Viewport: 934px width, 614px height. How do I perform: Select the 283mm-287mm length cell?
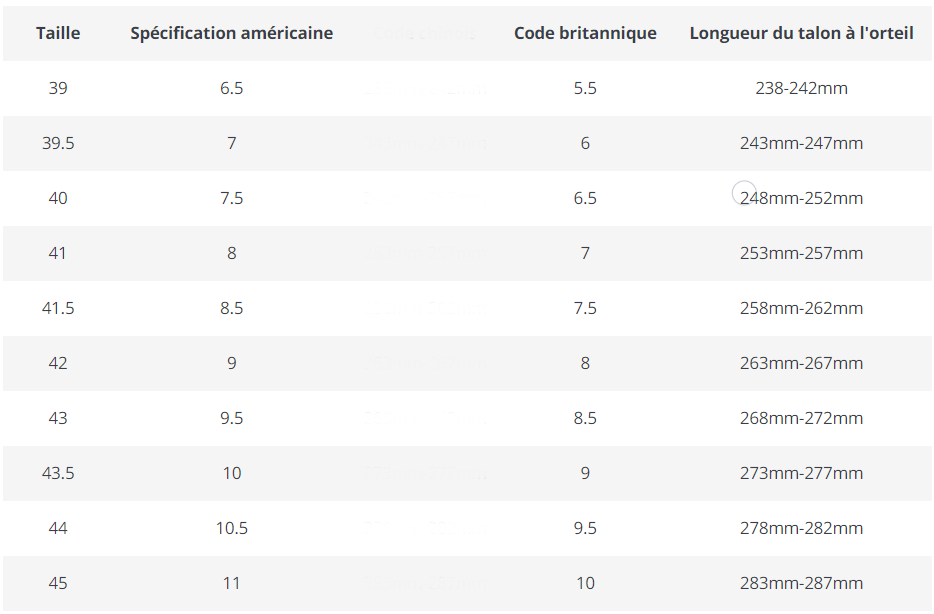801,583
